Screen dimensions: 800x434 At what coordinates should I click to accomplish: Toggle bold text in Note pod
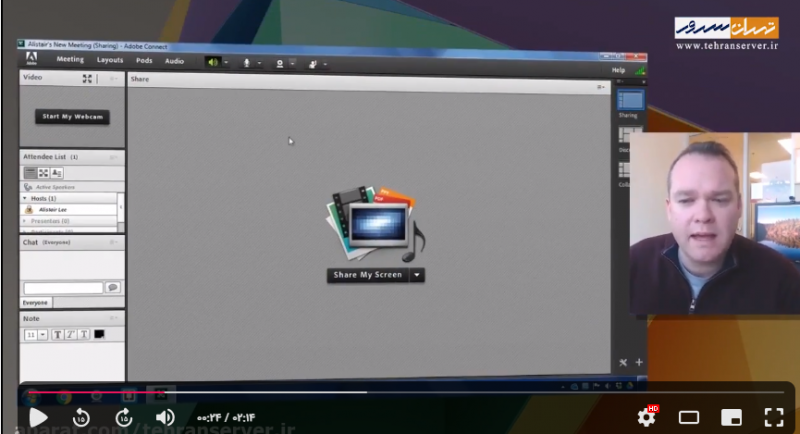pos(57,334)
